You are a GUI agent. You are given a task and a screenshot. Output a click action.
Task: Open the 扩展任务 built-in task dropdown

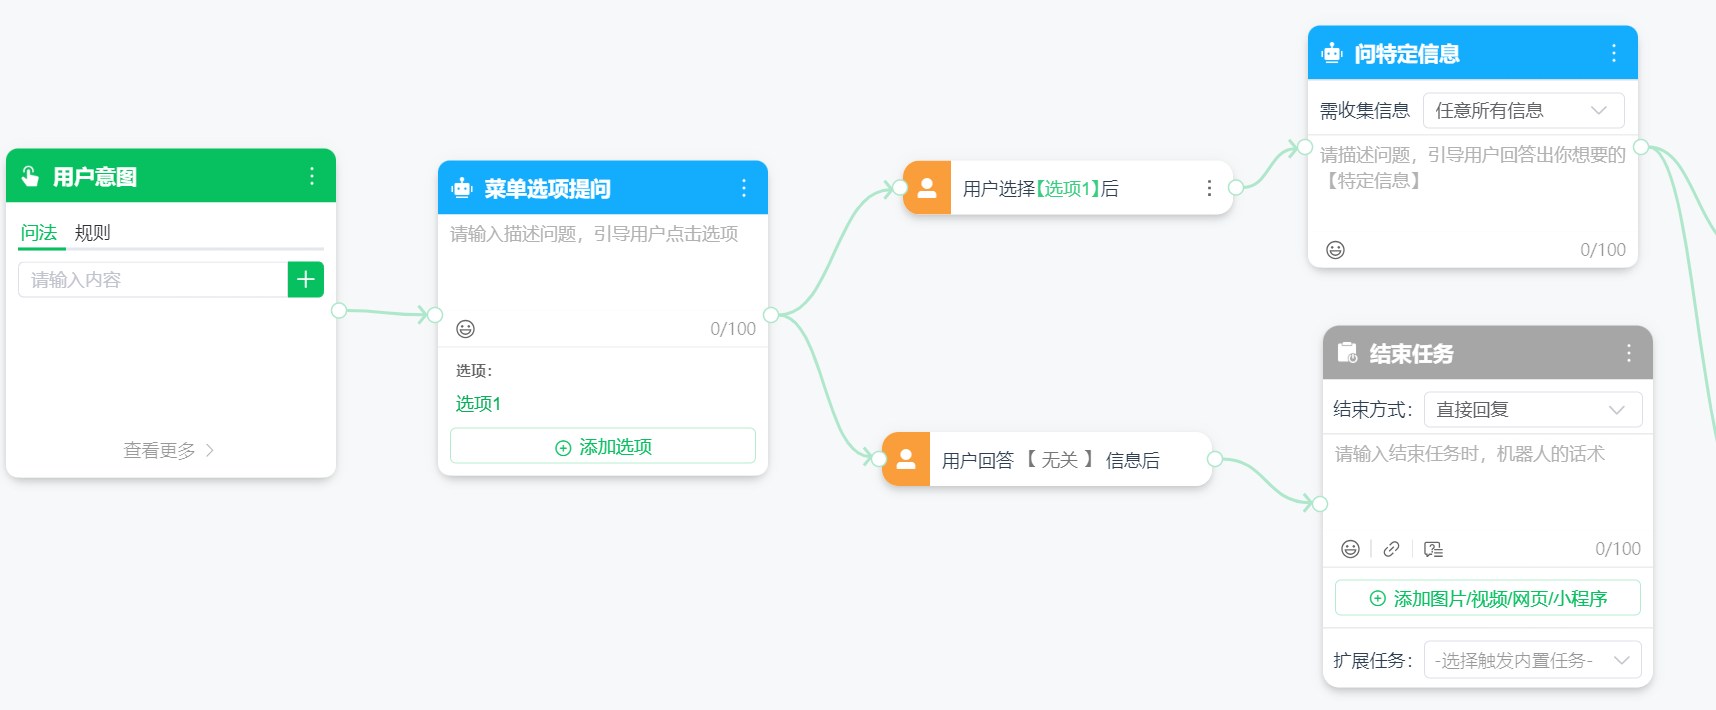coord(1532,660)
